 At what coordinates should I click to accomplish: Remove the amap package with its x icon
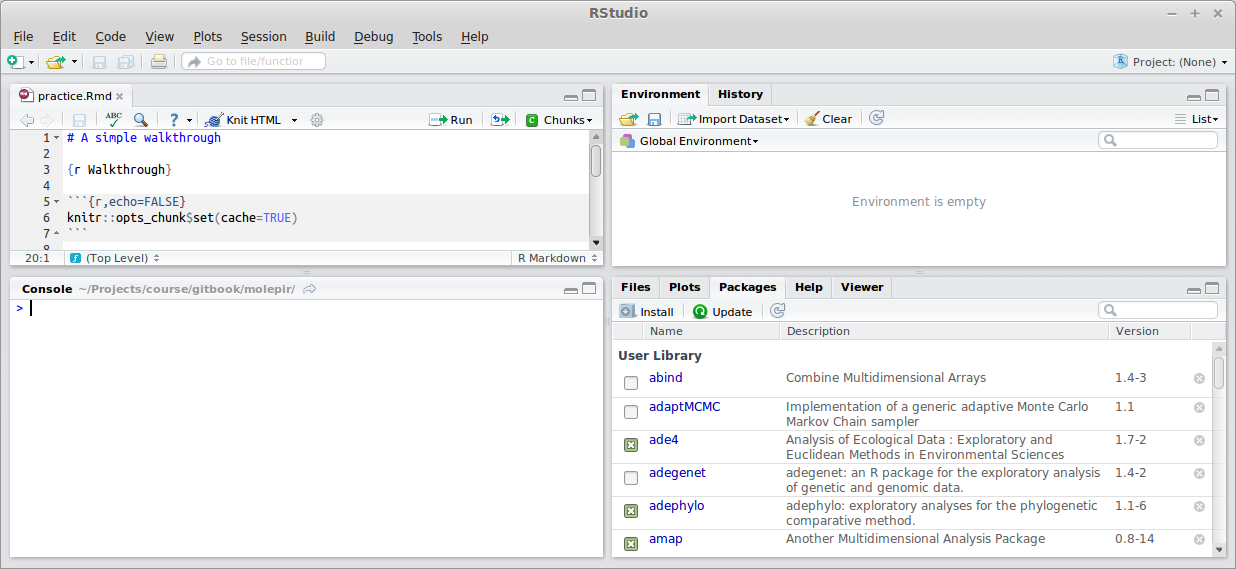(1199, 539)
